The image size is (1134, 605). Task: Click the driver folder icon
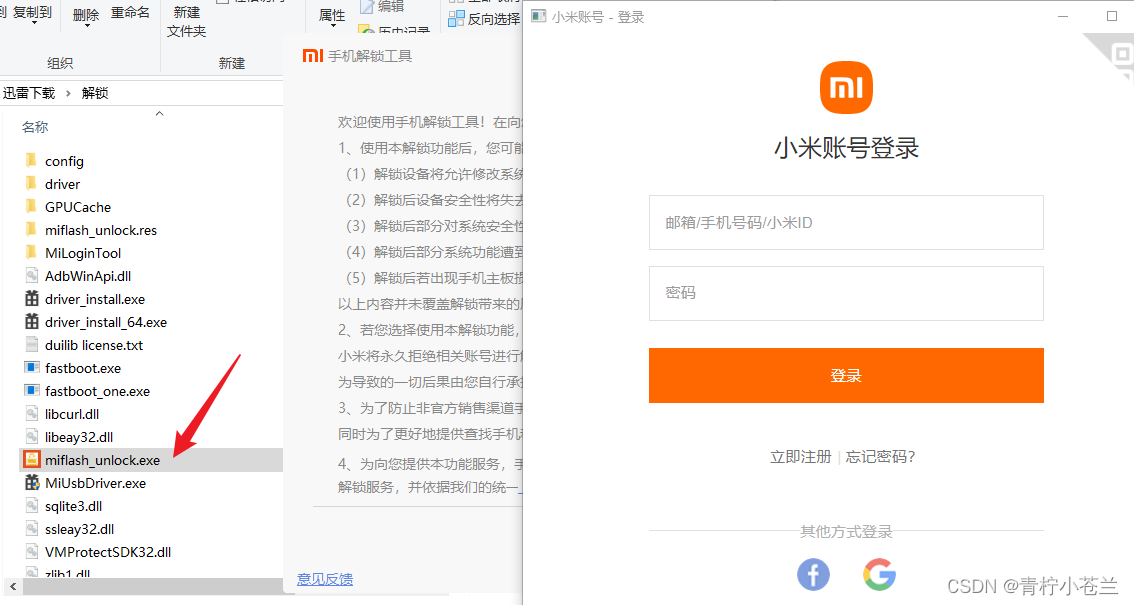[x=31, y=184]
